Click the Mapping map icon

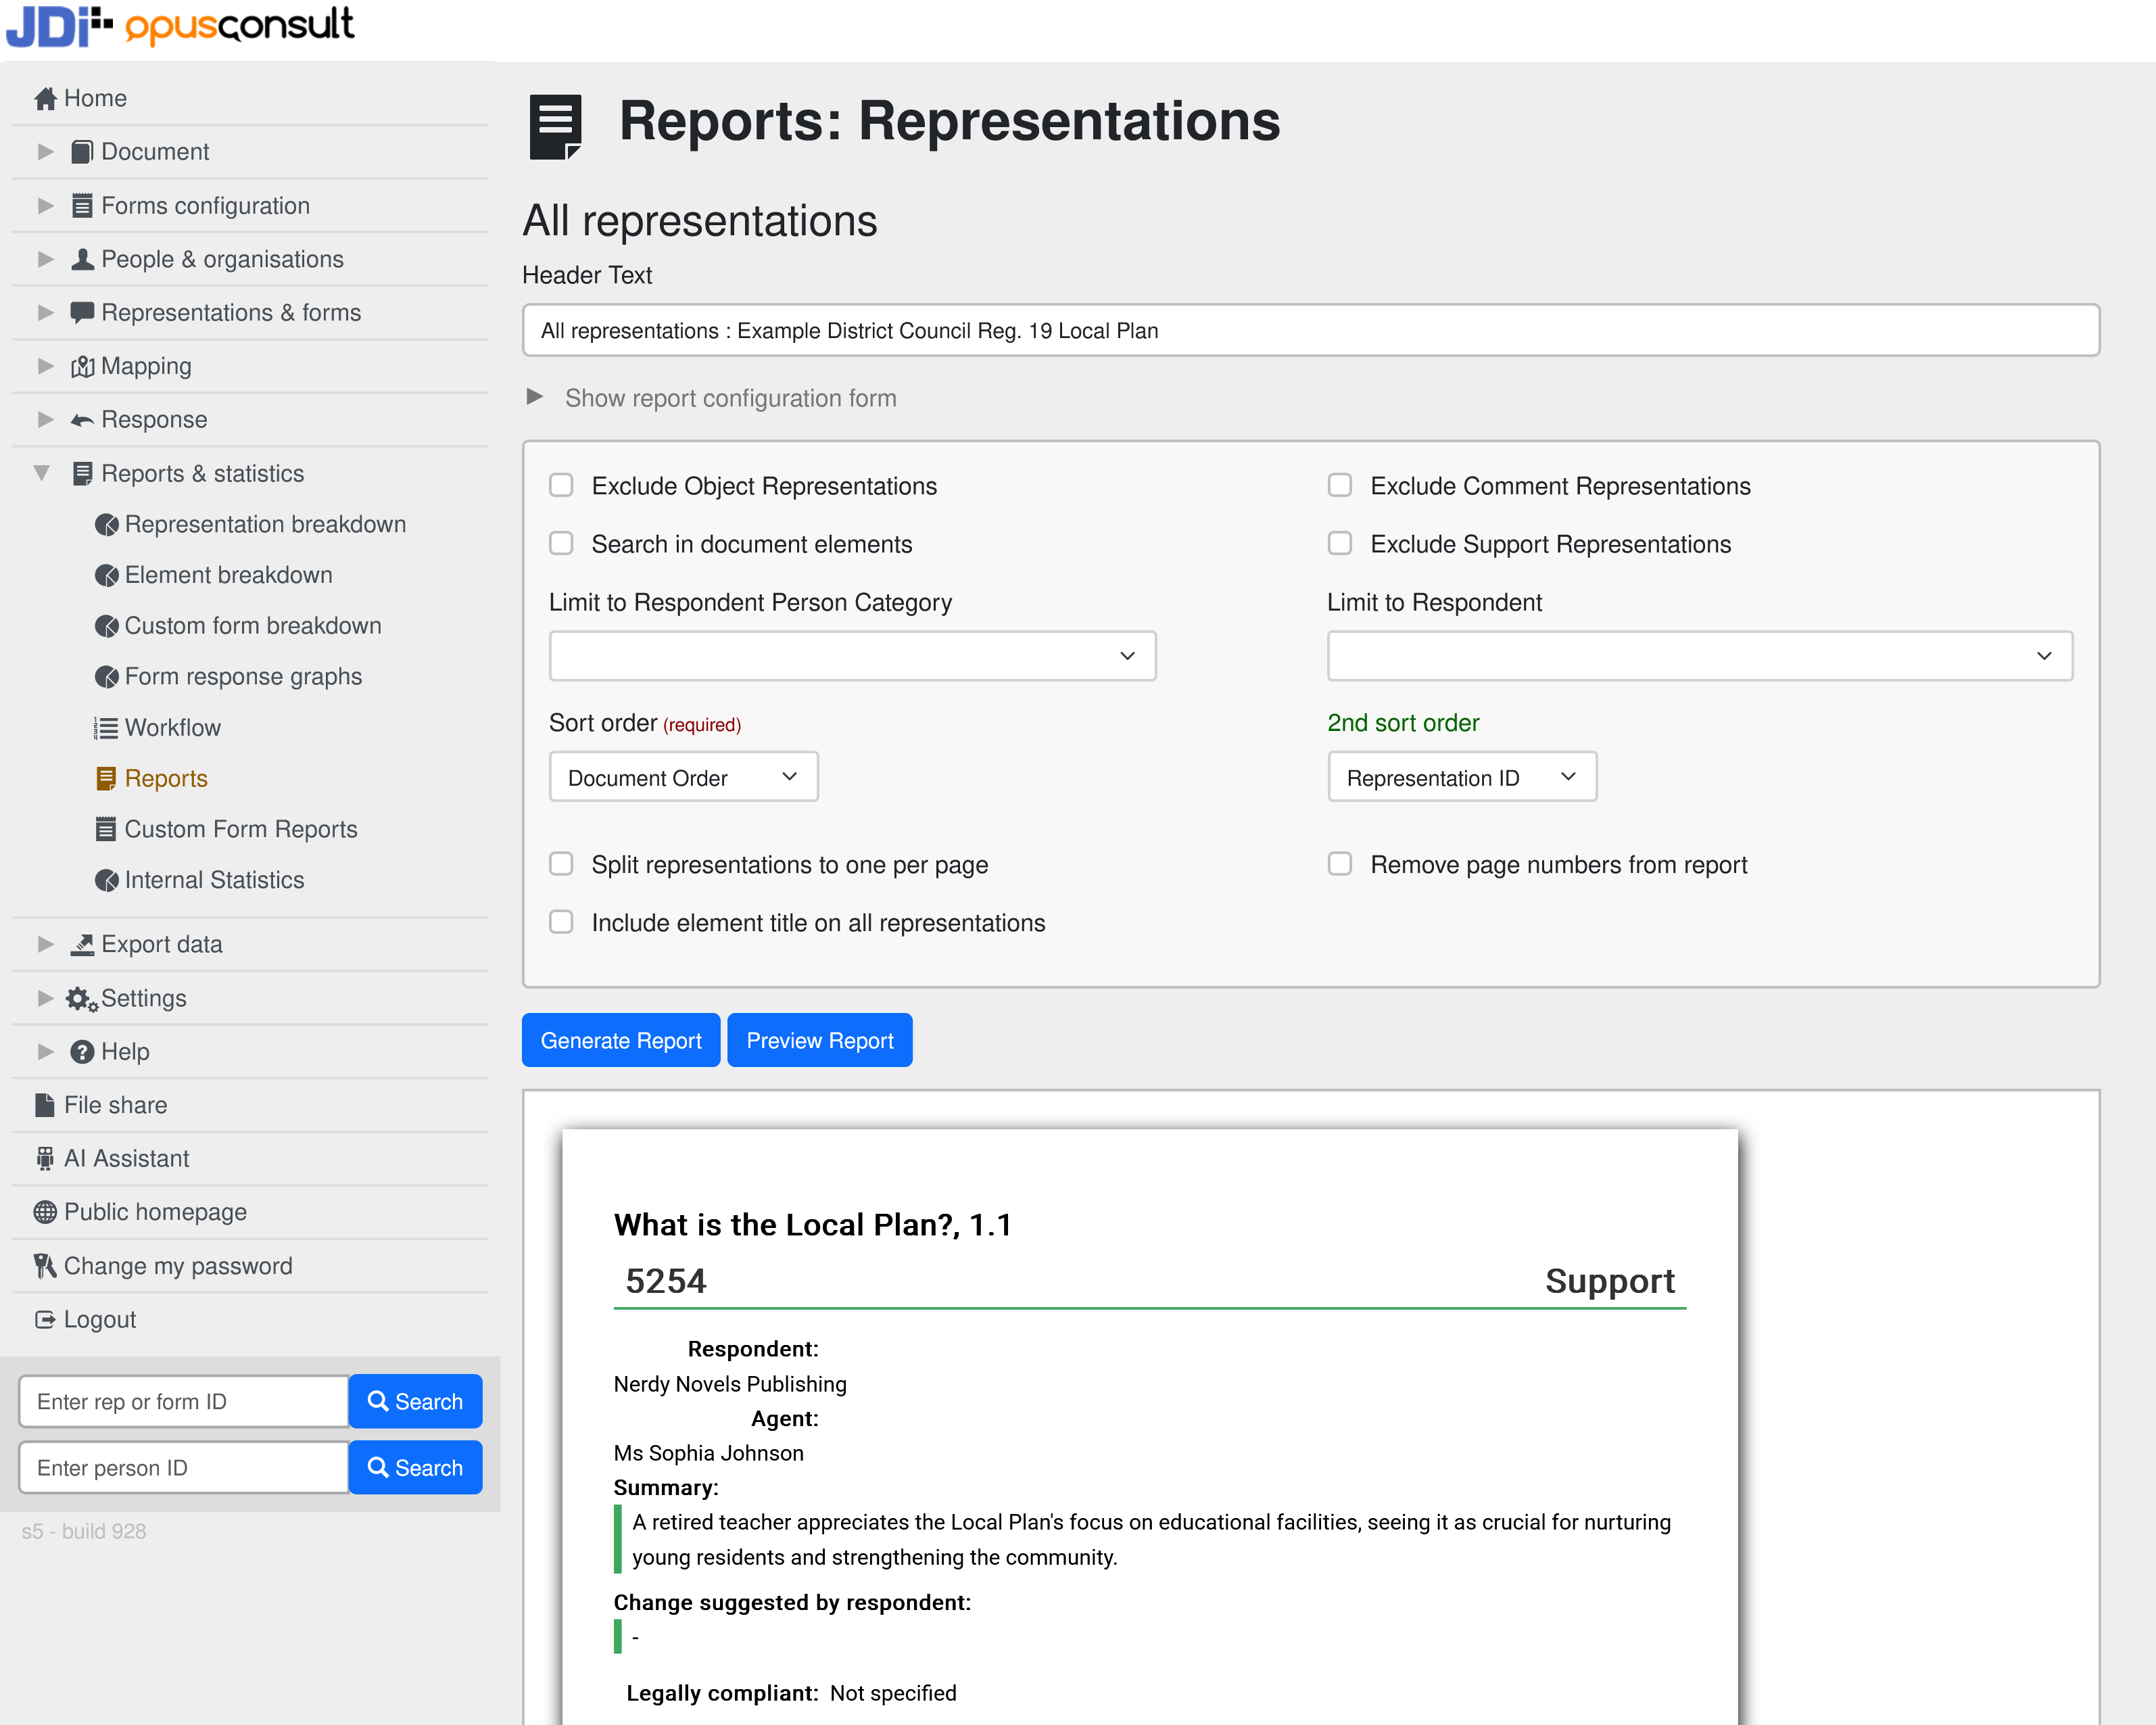point(82,366)
